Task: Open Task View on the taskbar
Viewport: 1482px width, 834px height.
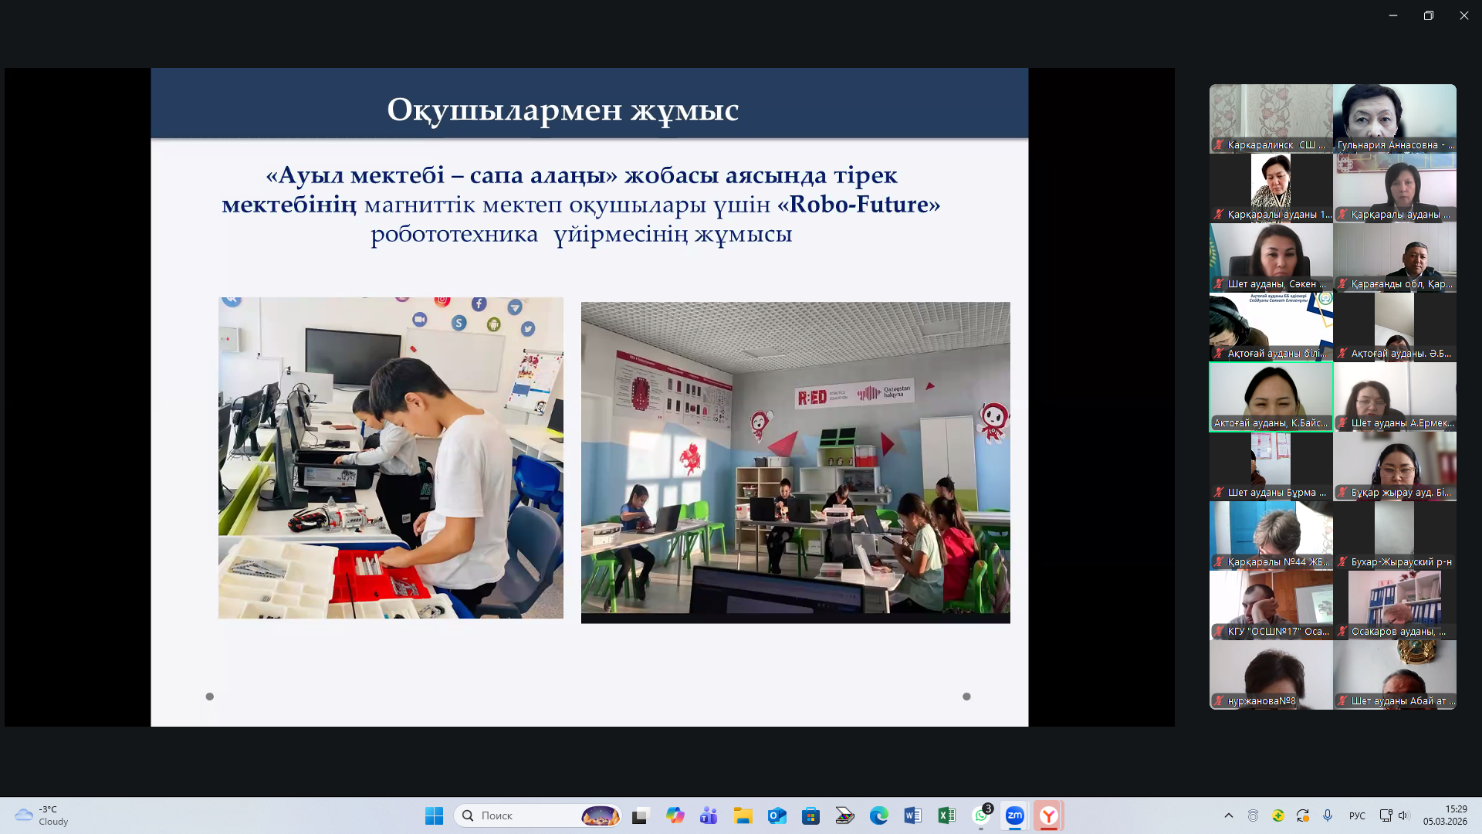Action: tap(640, 816)
